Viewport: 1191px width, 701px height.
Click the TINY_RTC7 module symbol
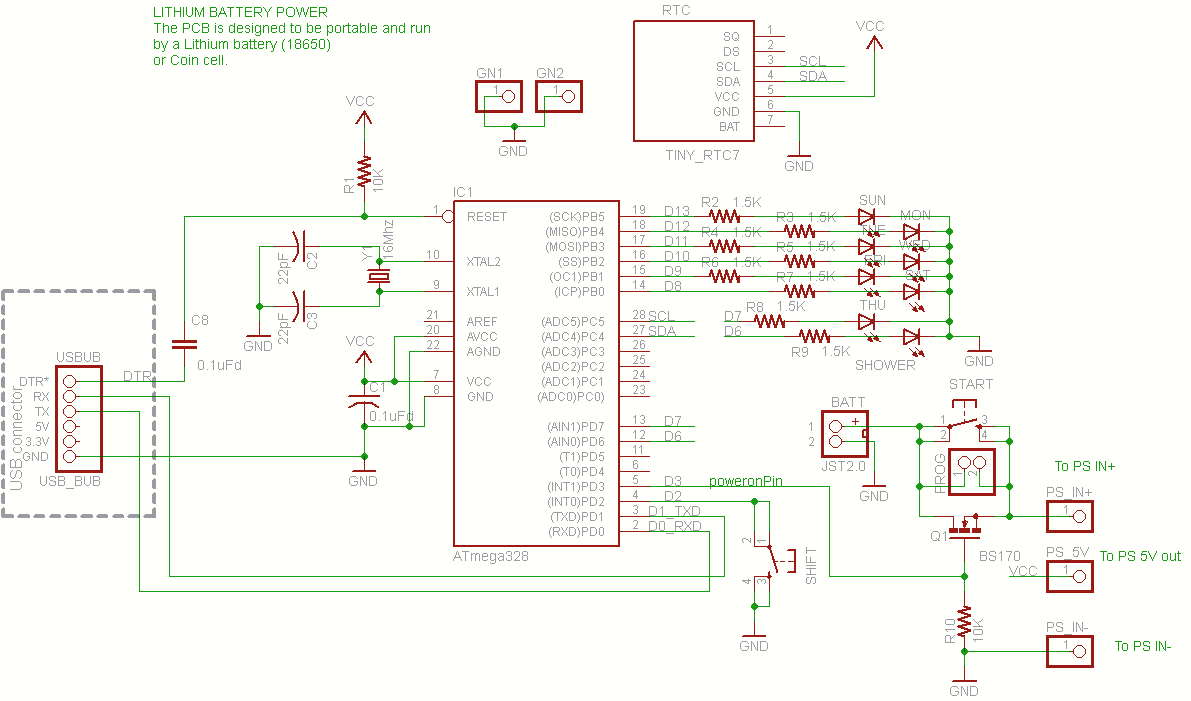[x=695, y=80]
